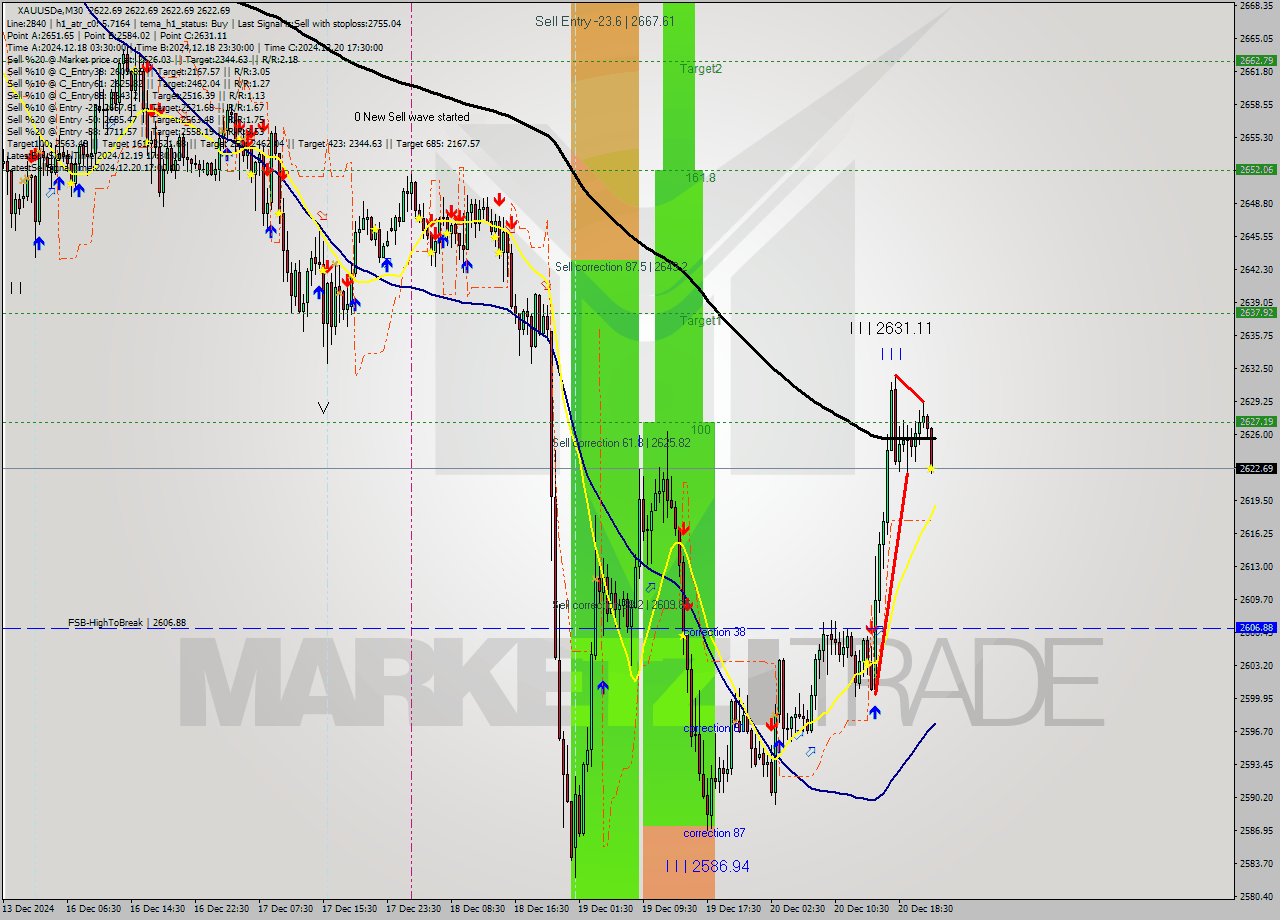Click the '| | | 2631.11' price annotation
The height and width of the screenshot is (920, 1280).
890,328
